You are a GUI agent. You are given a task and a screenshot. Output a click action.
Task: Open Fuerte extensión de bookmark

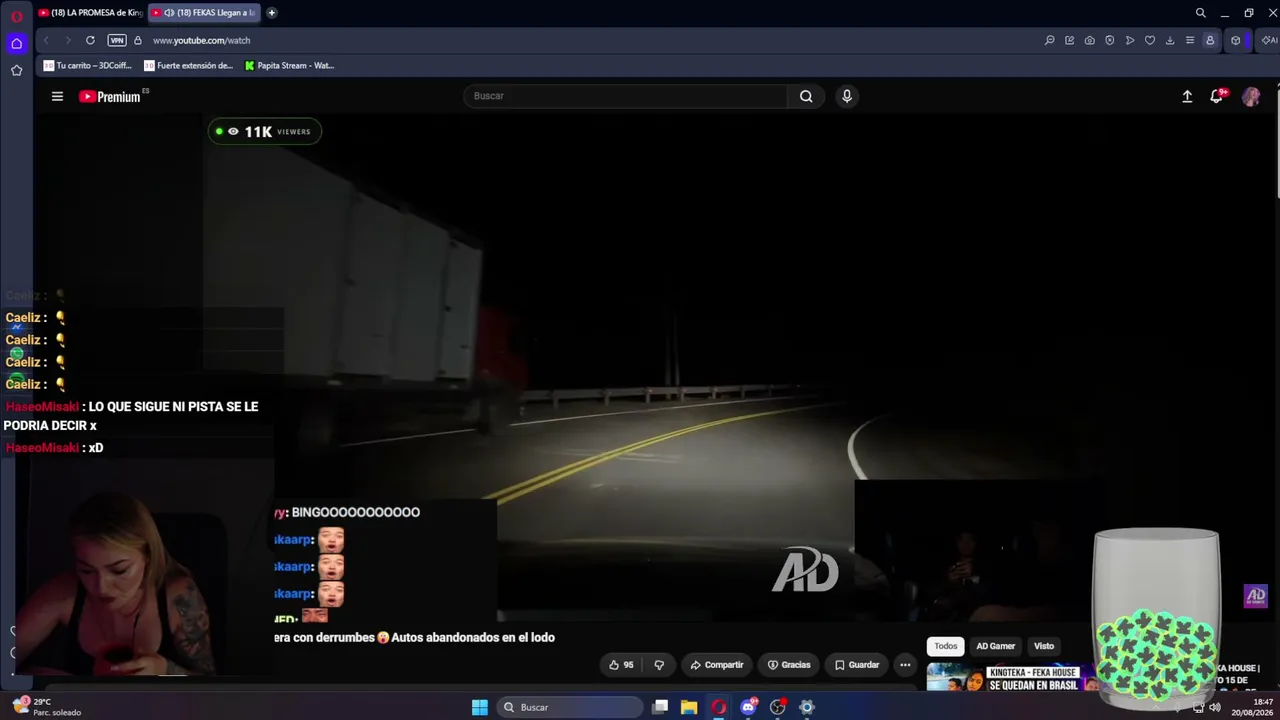click(x=188, y=66)
